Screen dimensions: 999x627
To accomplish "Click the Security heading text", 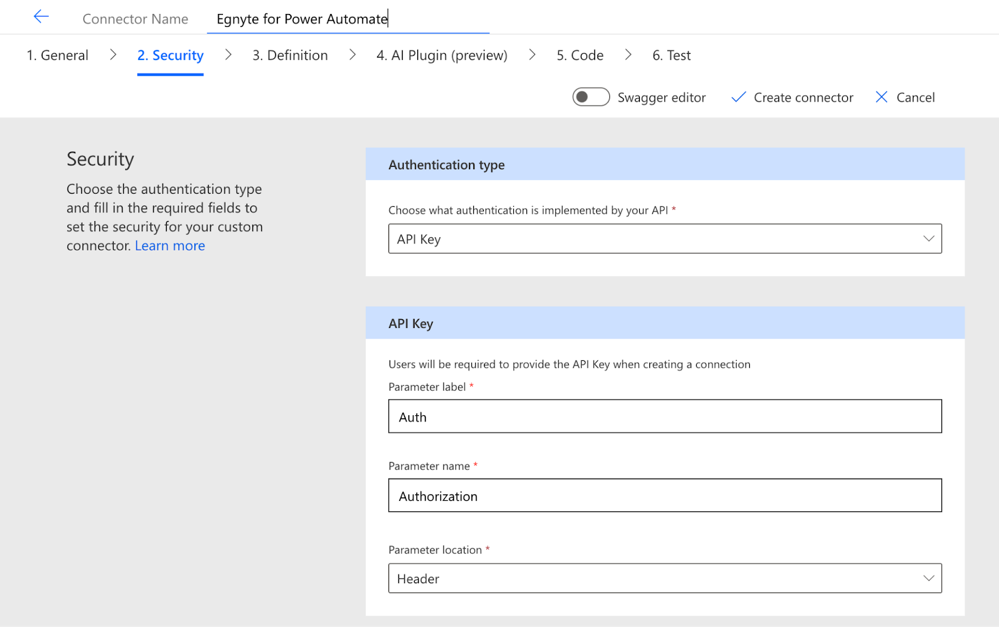I will [x=100, y=159].
